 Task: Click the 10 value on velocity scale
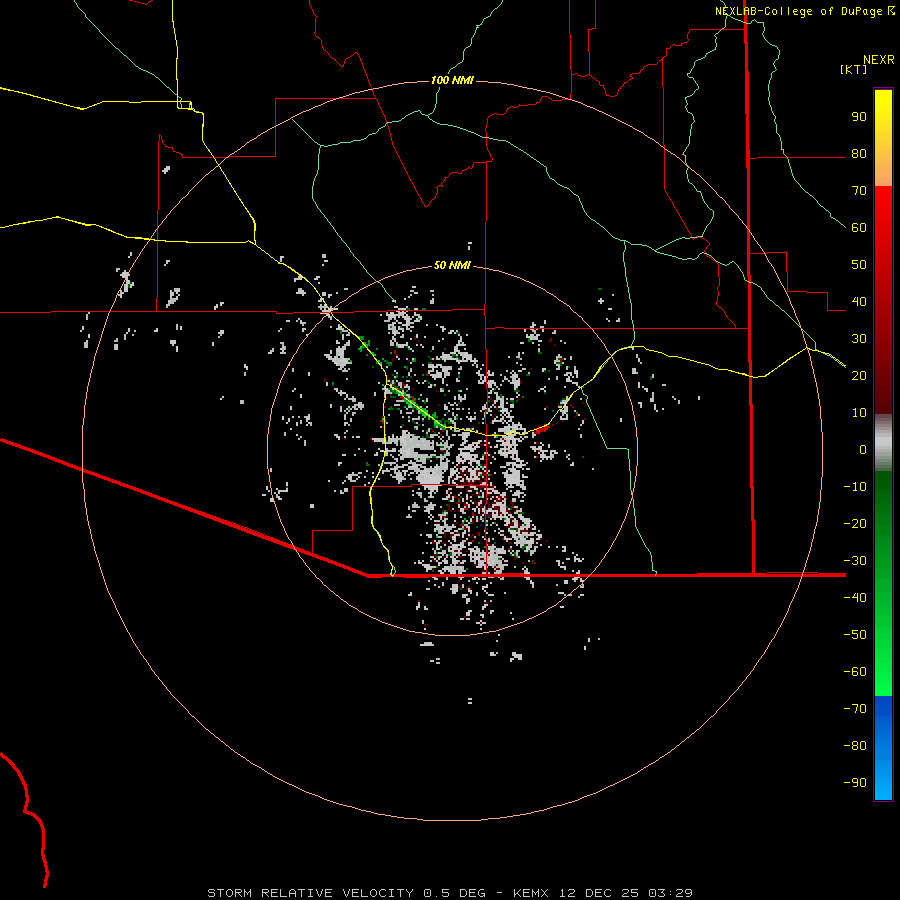[859, 413]
